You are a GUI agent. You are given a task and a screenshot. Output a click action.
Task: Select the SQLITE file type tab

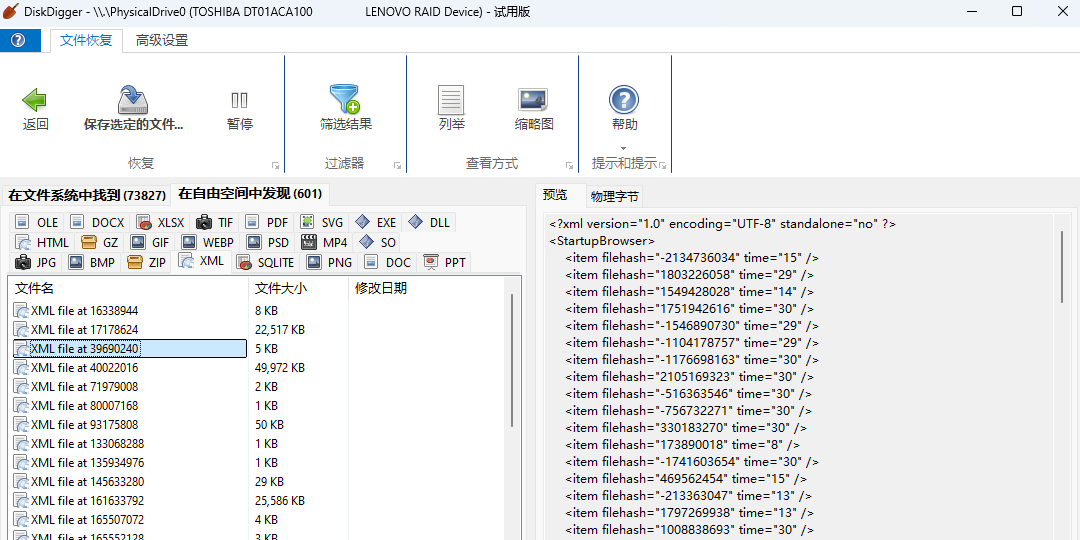click(266, 262)
